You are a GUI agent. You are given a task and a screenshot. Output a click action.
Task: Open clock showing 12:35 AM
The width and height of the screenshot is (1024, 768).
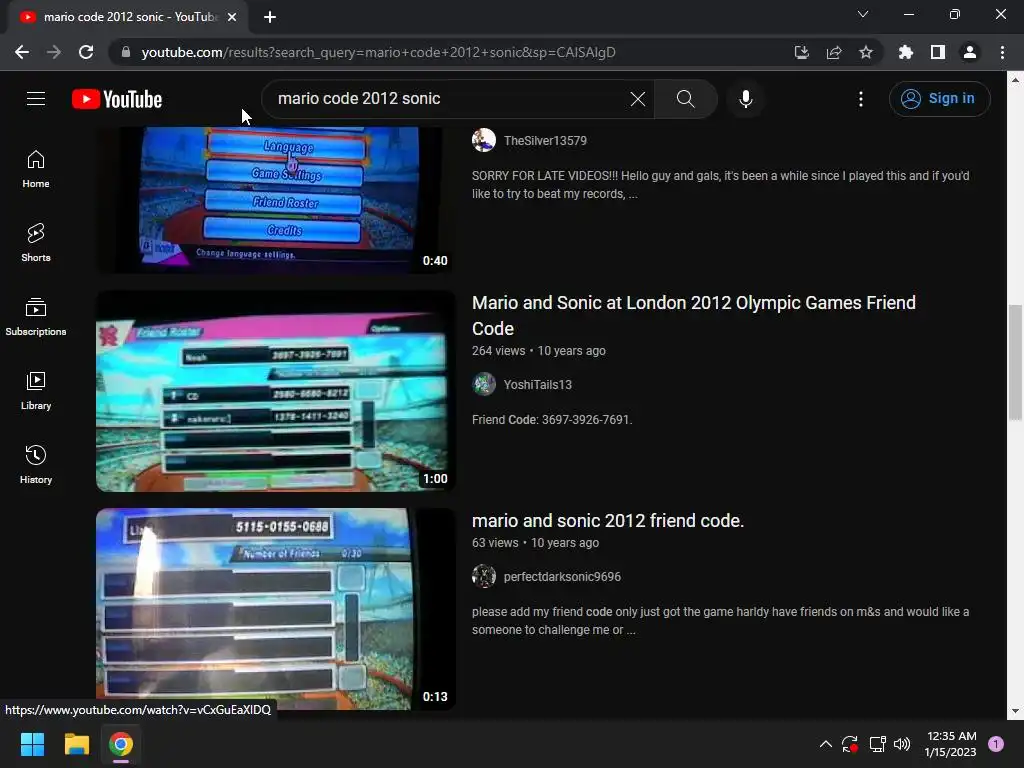coord(951,744)
